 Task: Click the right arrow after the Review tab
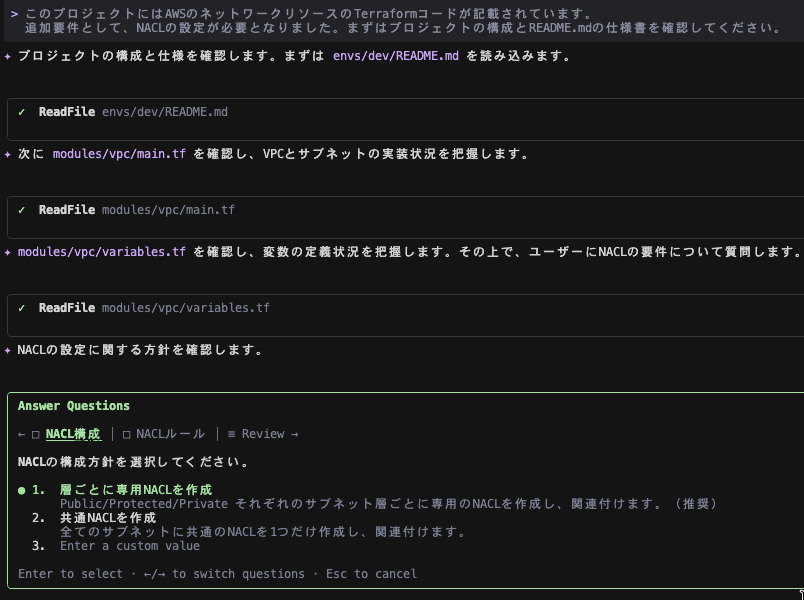[x=293, y=434]
